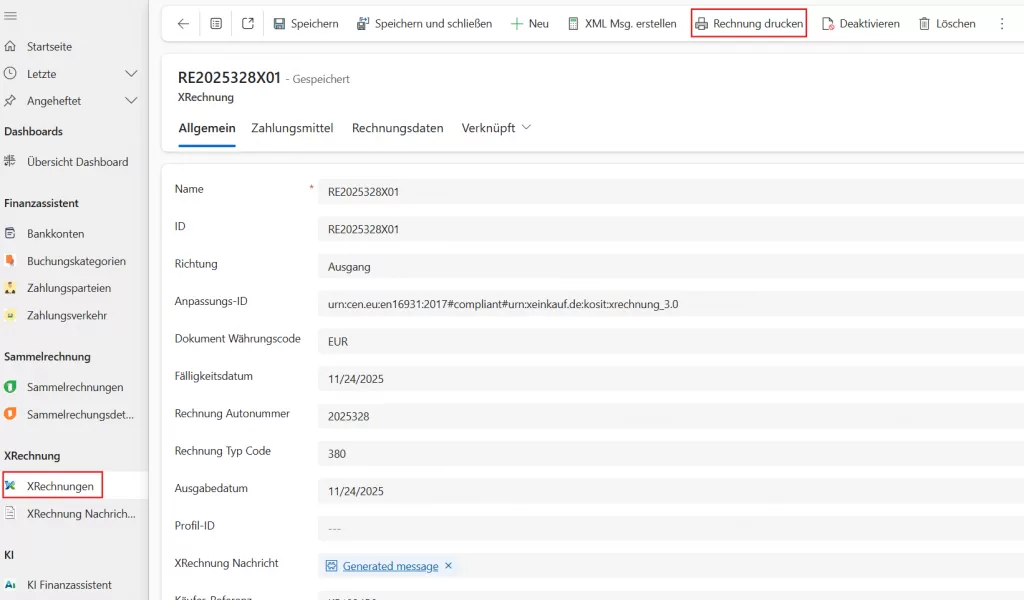Open XRechnungen in sidebar
Viewport: 1024px width, 600px height.
click(60, 486)
